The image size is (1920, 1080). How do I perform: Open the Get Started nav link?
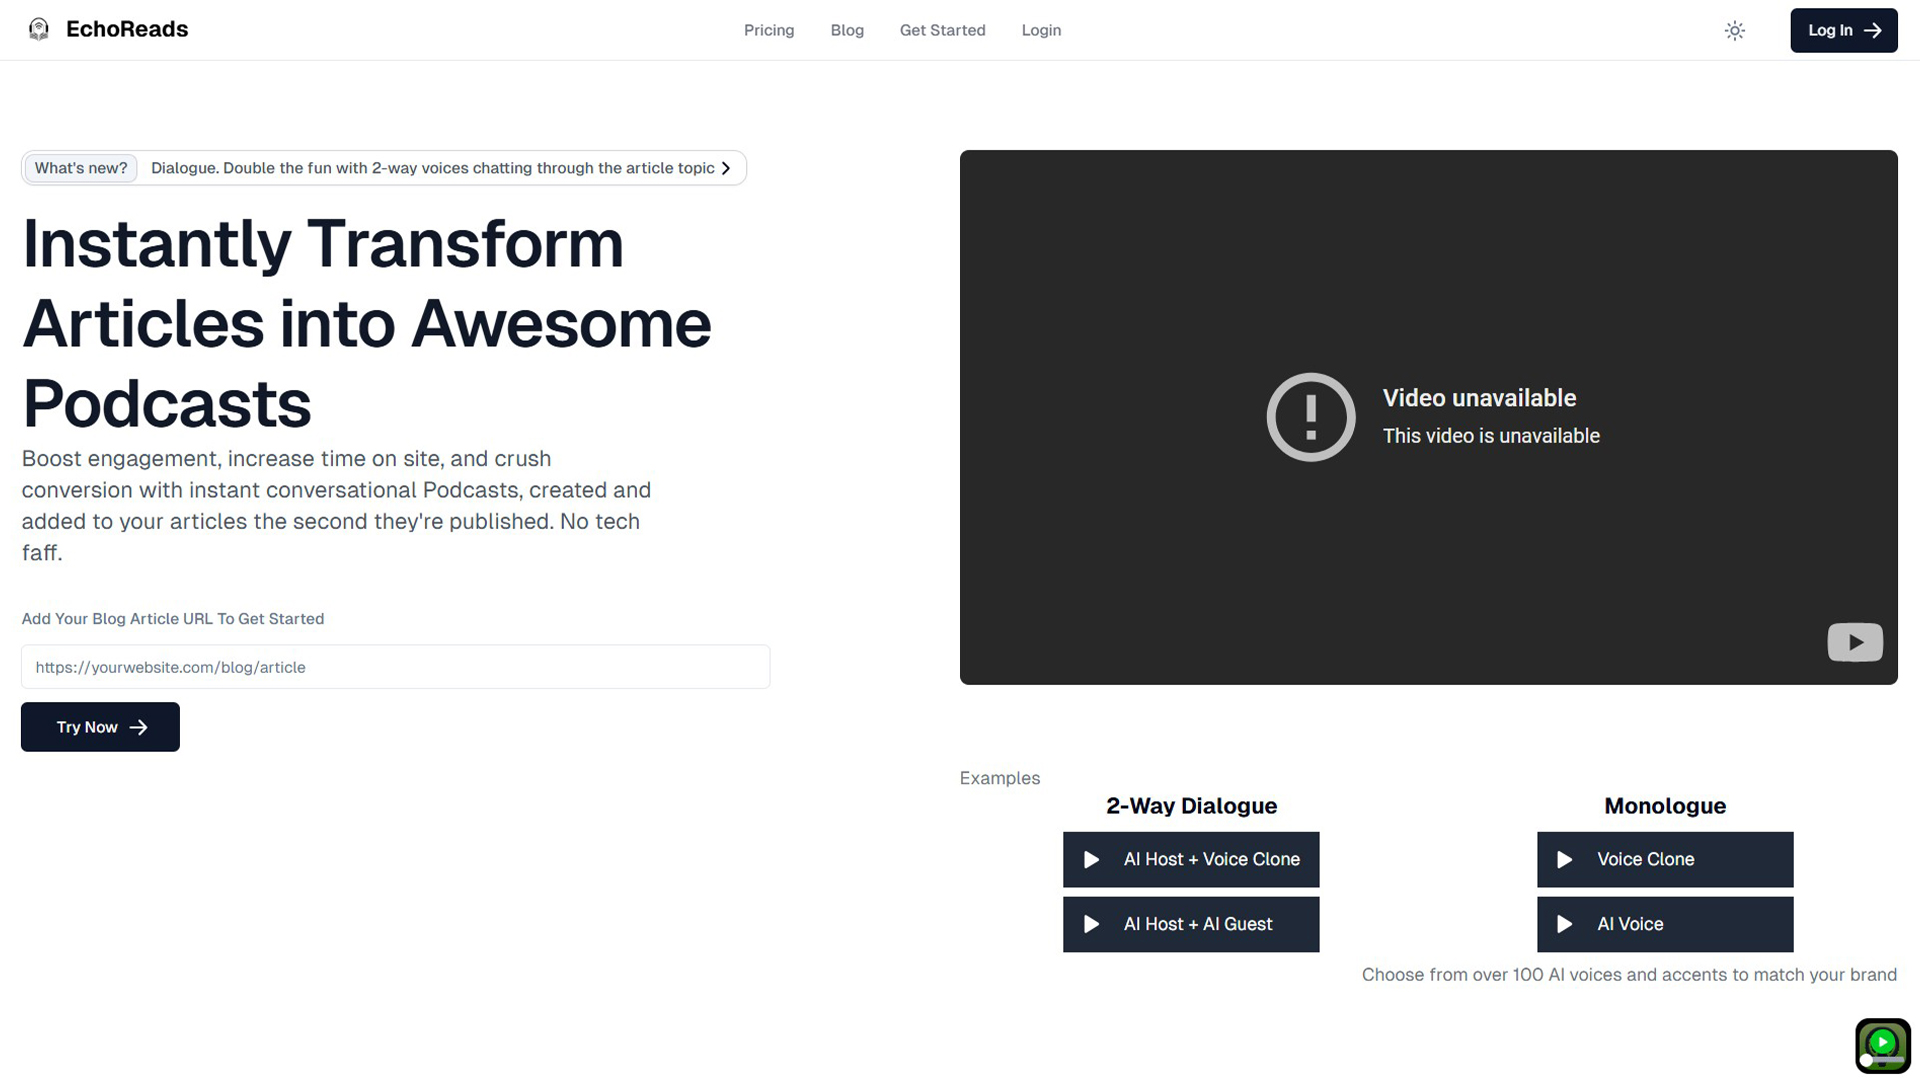[x=942, y=30]
